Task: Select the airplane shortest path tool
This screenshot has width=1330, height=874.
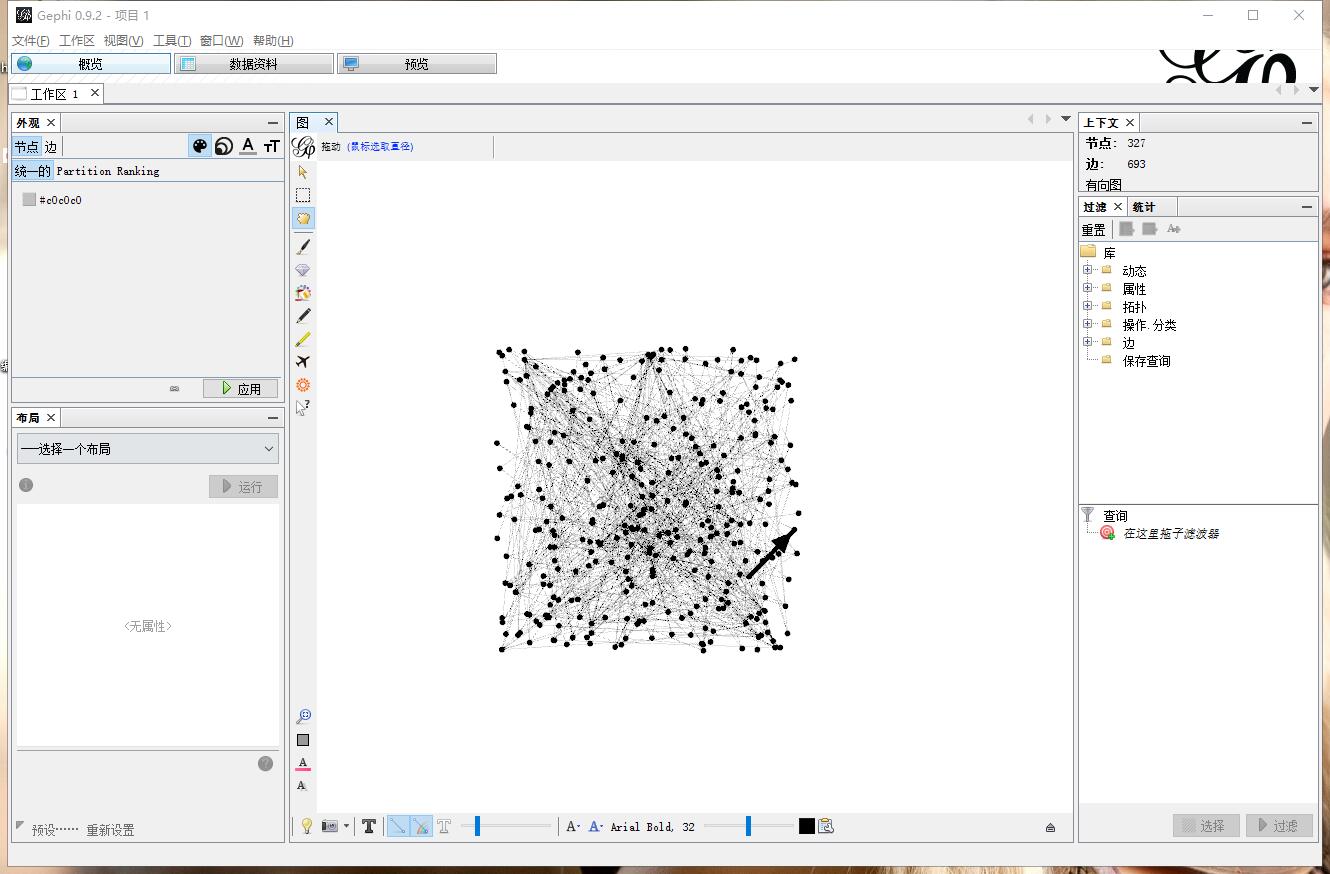Action: (x=303, y=362)
